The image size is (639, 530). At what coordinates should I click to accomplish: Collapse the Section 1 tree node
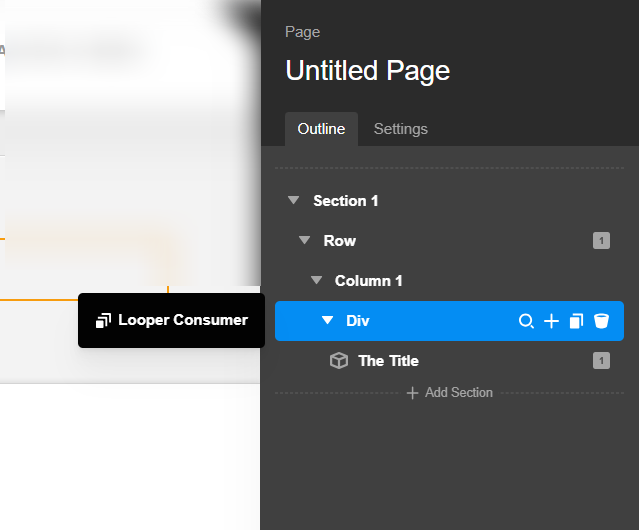point(293,201)
